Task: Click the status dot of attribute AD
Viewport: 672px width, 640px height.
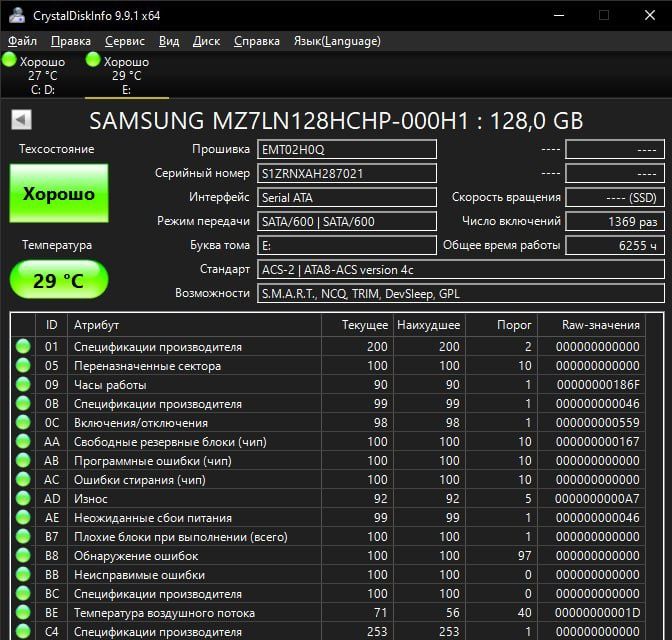Action: pos(23,499)
